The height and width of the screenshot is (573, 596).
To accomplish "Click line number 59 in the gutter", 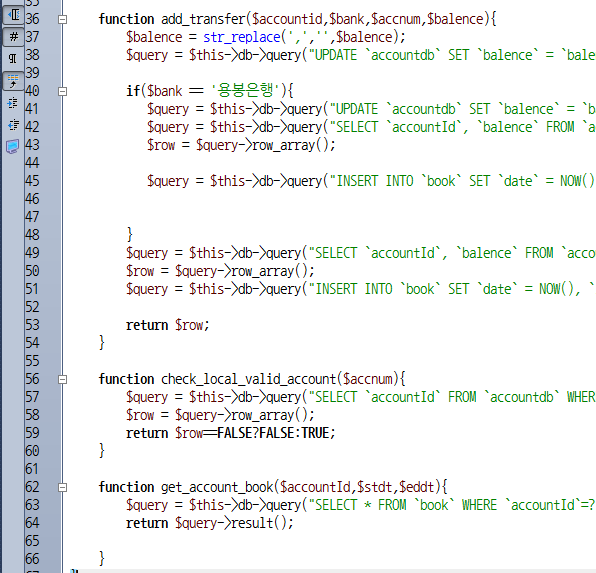I will click(x=32, y=433).
